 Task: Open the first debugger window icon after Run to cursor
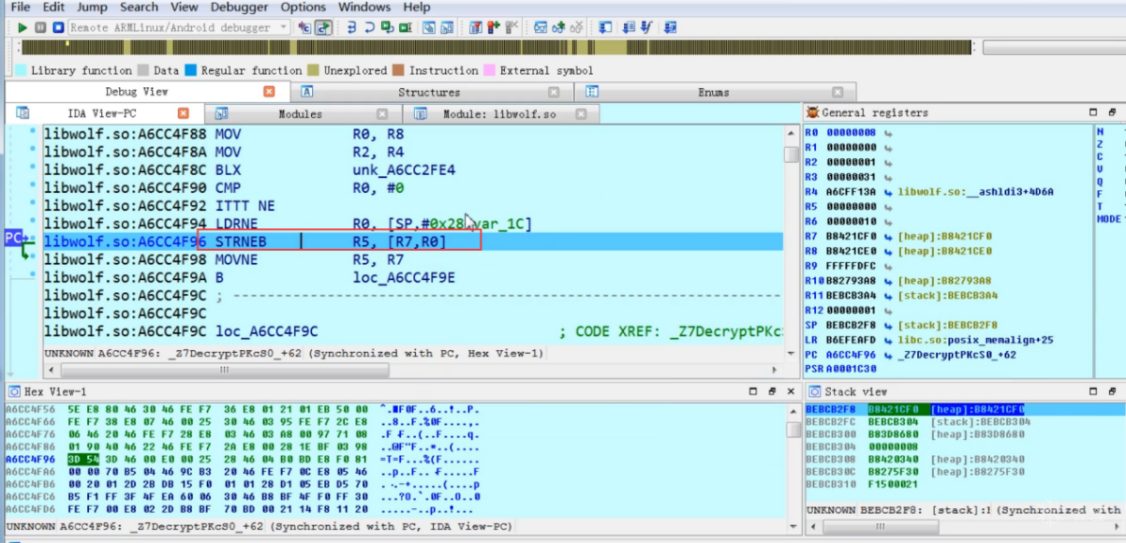coord(429,27)
